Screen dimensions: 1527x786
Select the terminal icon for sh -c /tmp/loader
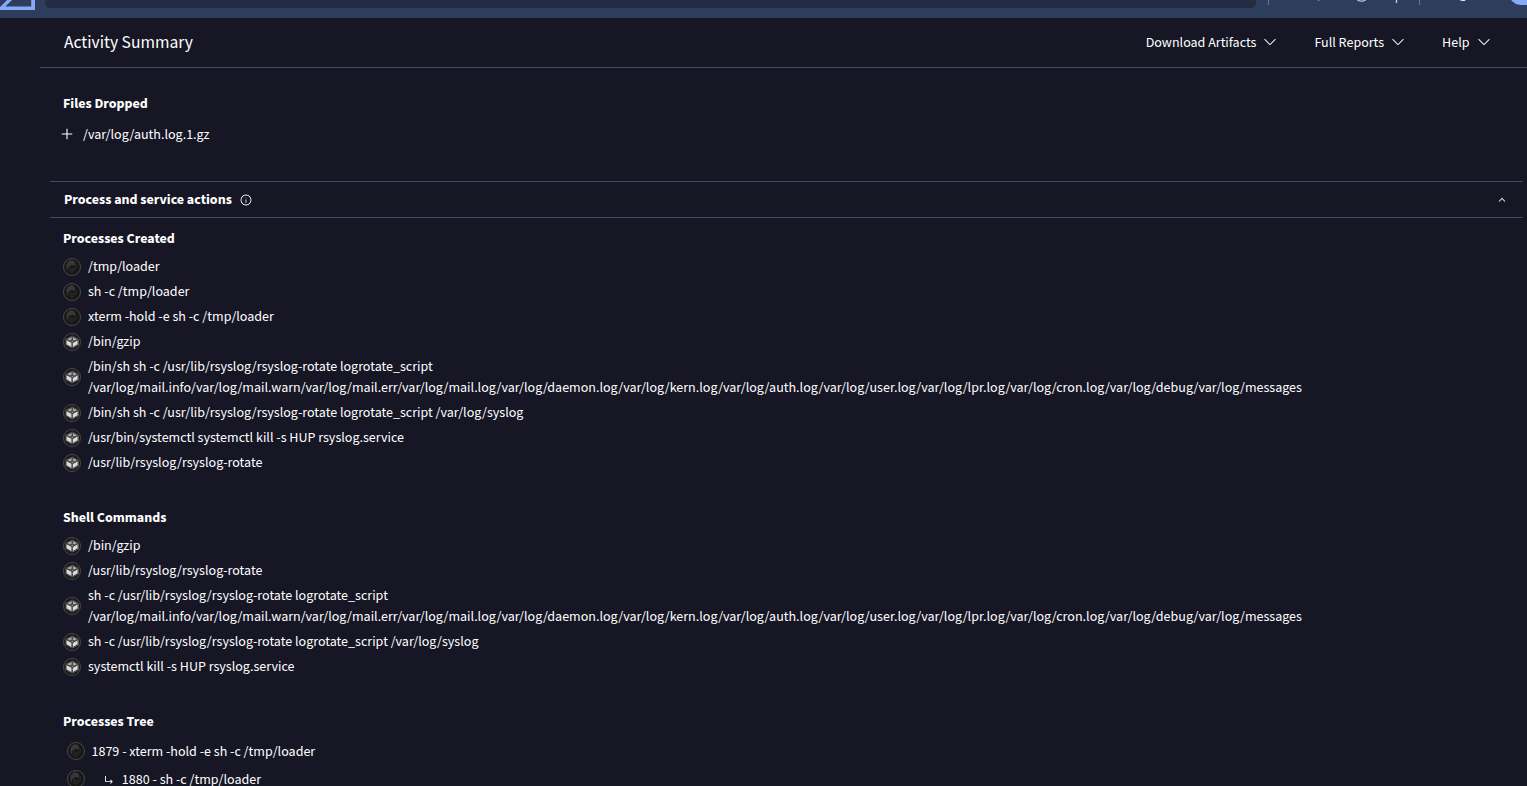71,291
